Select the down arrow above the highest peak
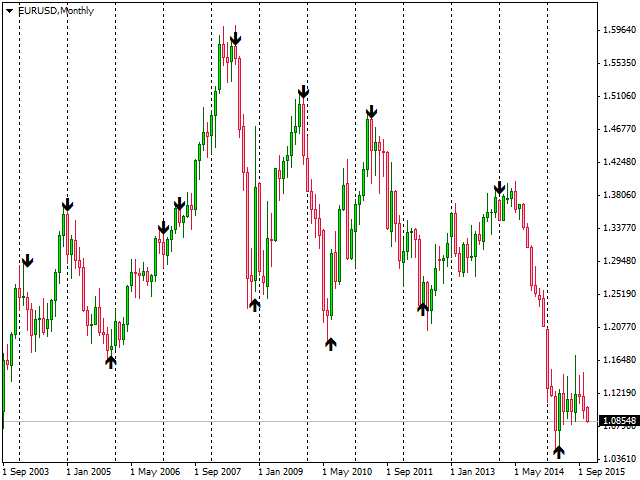The width and height of the screenshot is (640, 480). click(x=235, y=39)
